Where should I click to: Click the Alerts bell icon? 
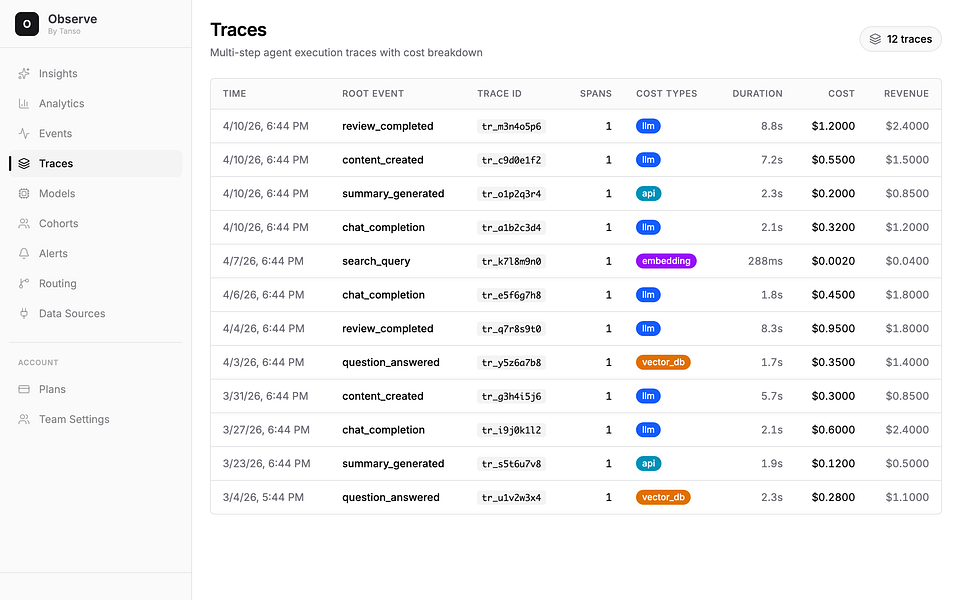point(24,253)
